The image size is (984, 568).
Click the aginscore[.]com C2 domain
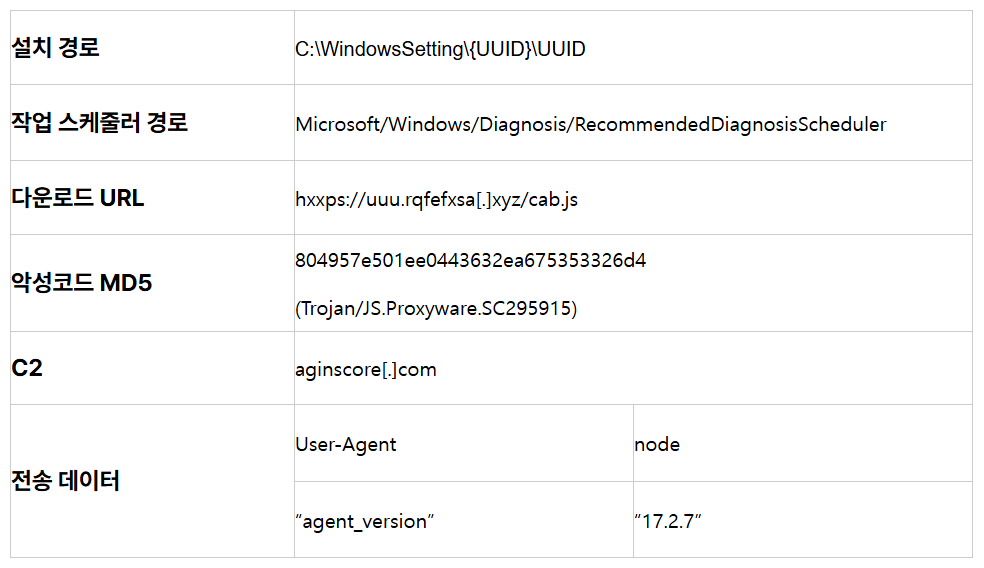click(x=366, y=370)
